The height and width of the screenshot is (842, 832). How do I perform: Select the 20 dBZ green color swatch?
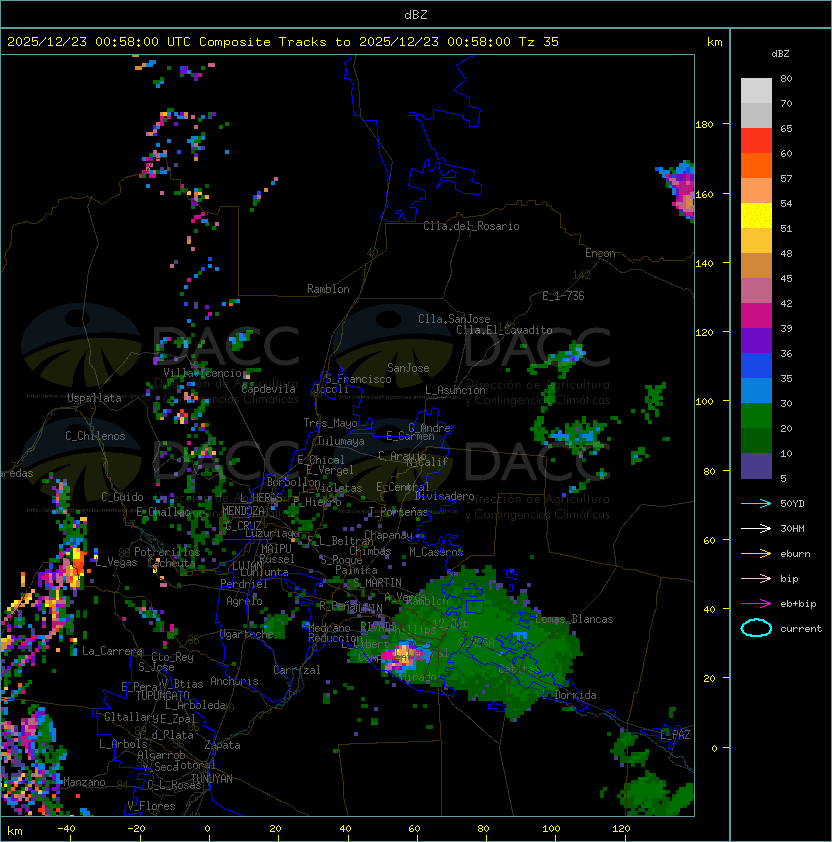(756, 440)
